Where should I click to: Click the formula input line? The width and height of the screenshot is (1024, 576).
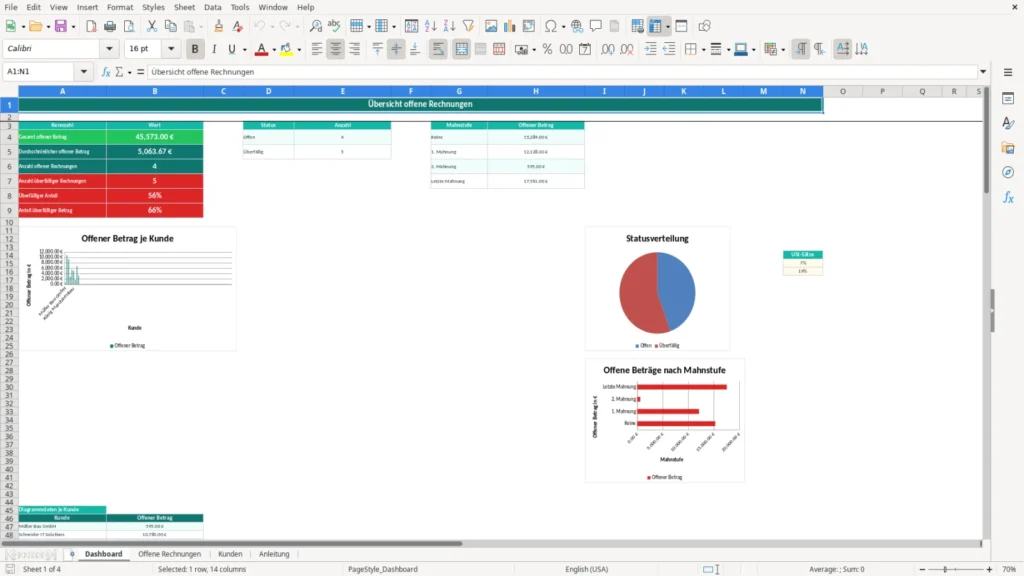(562, 72)
